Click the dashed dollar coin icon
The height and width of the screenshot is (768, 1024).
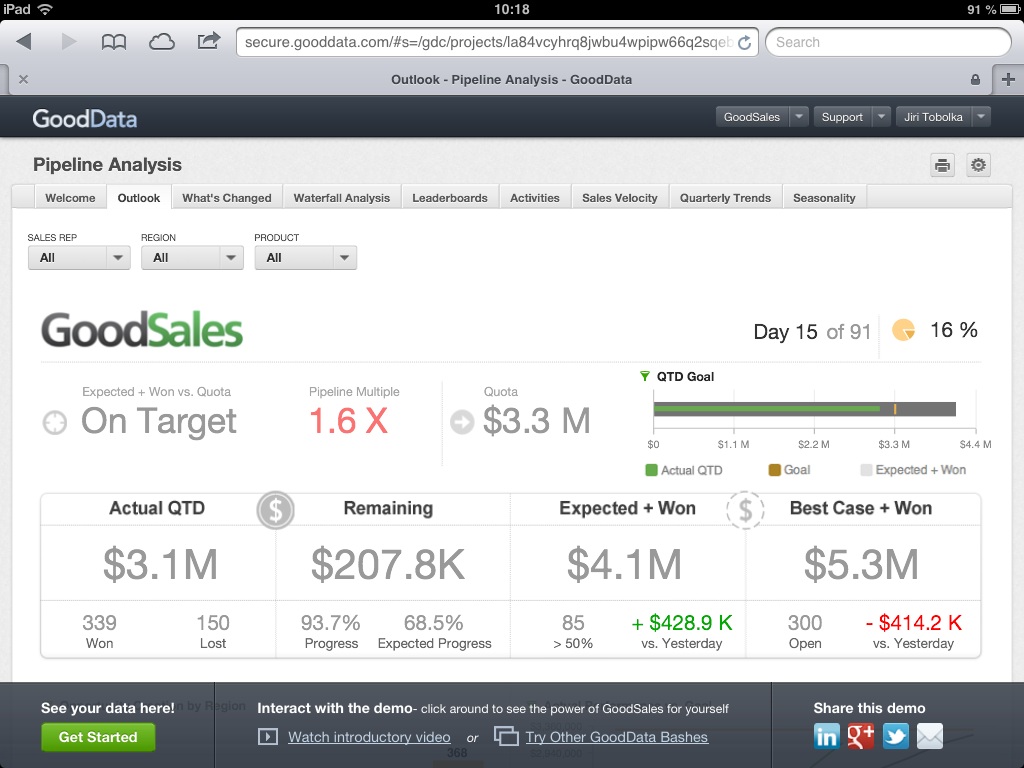(x=745, y=510)
